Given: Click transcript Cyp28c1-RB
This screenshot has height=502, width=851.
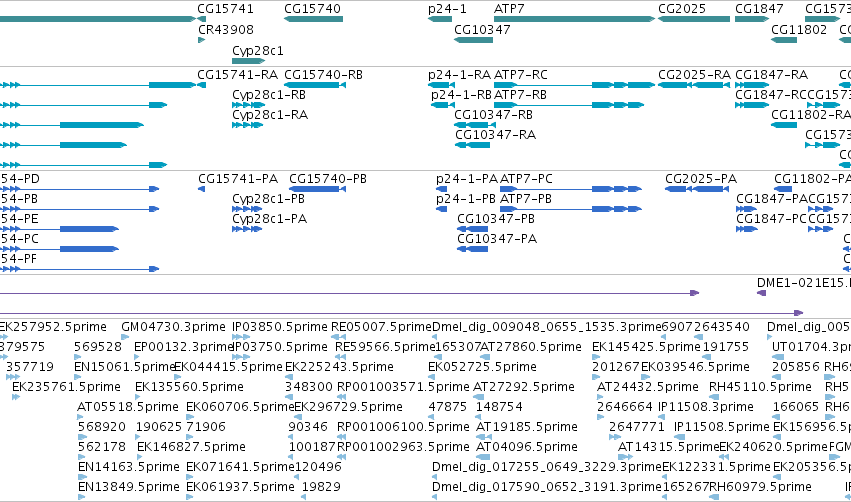Looking at the screenshot, I should [269, 94].
